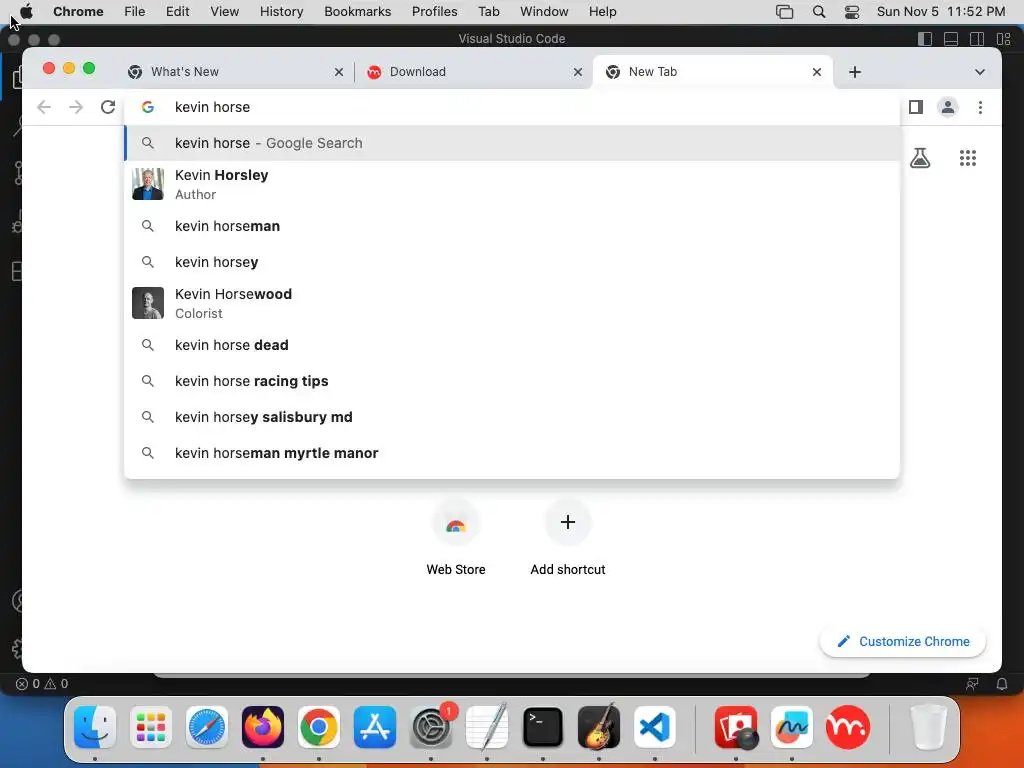Open a new tab with plus button
The height and width of the screenshot is (768, 1024).
click(x=855, y=72)
